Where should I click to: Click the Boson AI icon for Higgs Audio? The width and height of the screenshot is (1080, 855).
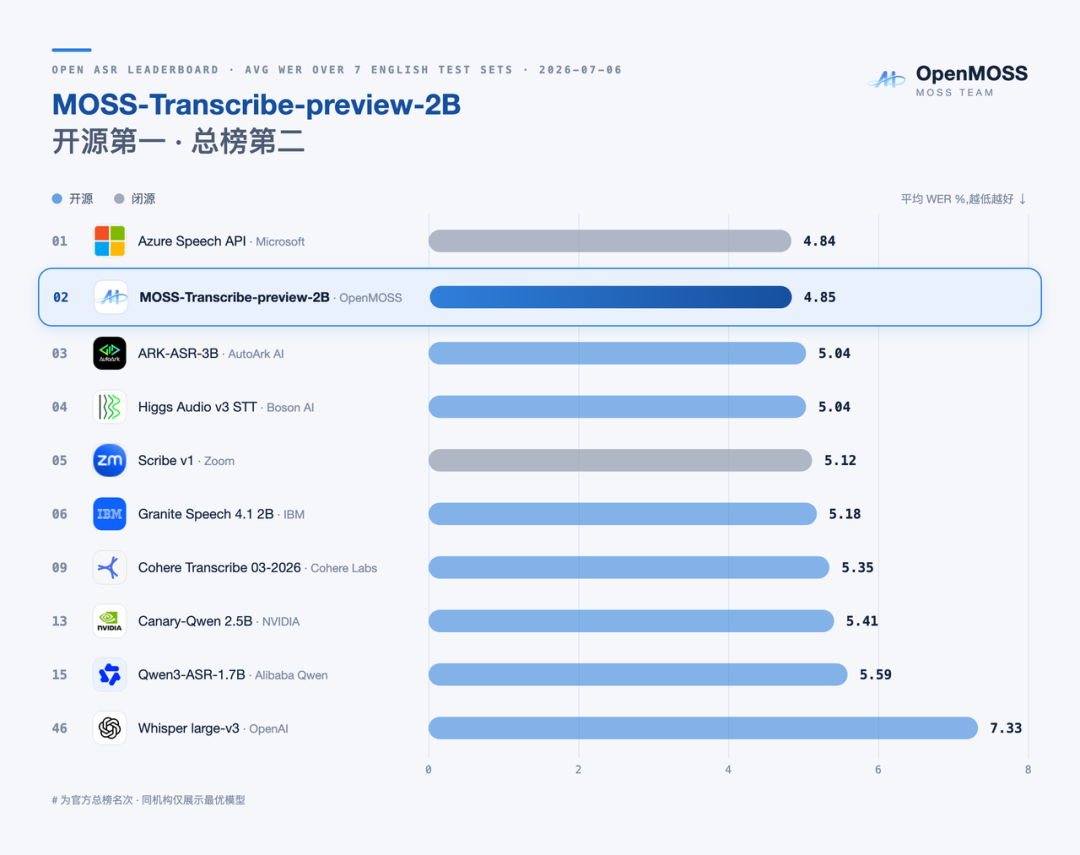[110, 406]
